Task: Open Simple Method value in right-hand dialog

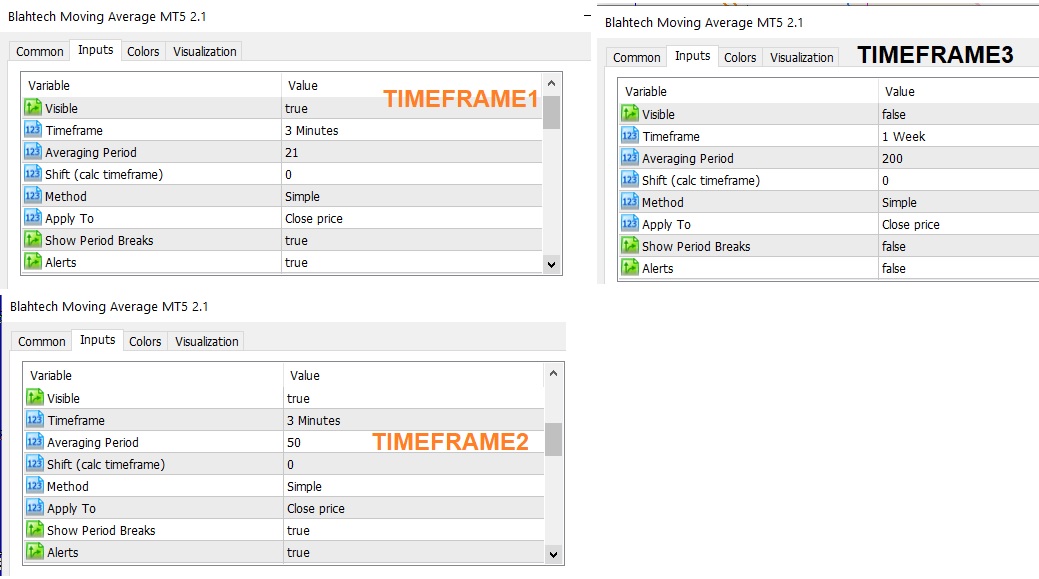Action: tap(899, 203)
